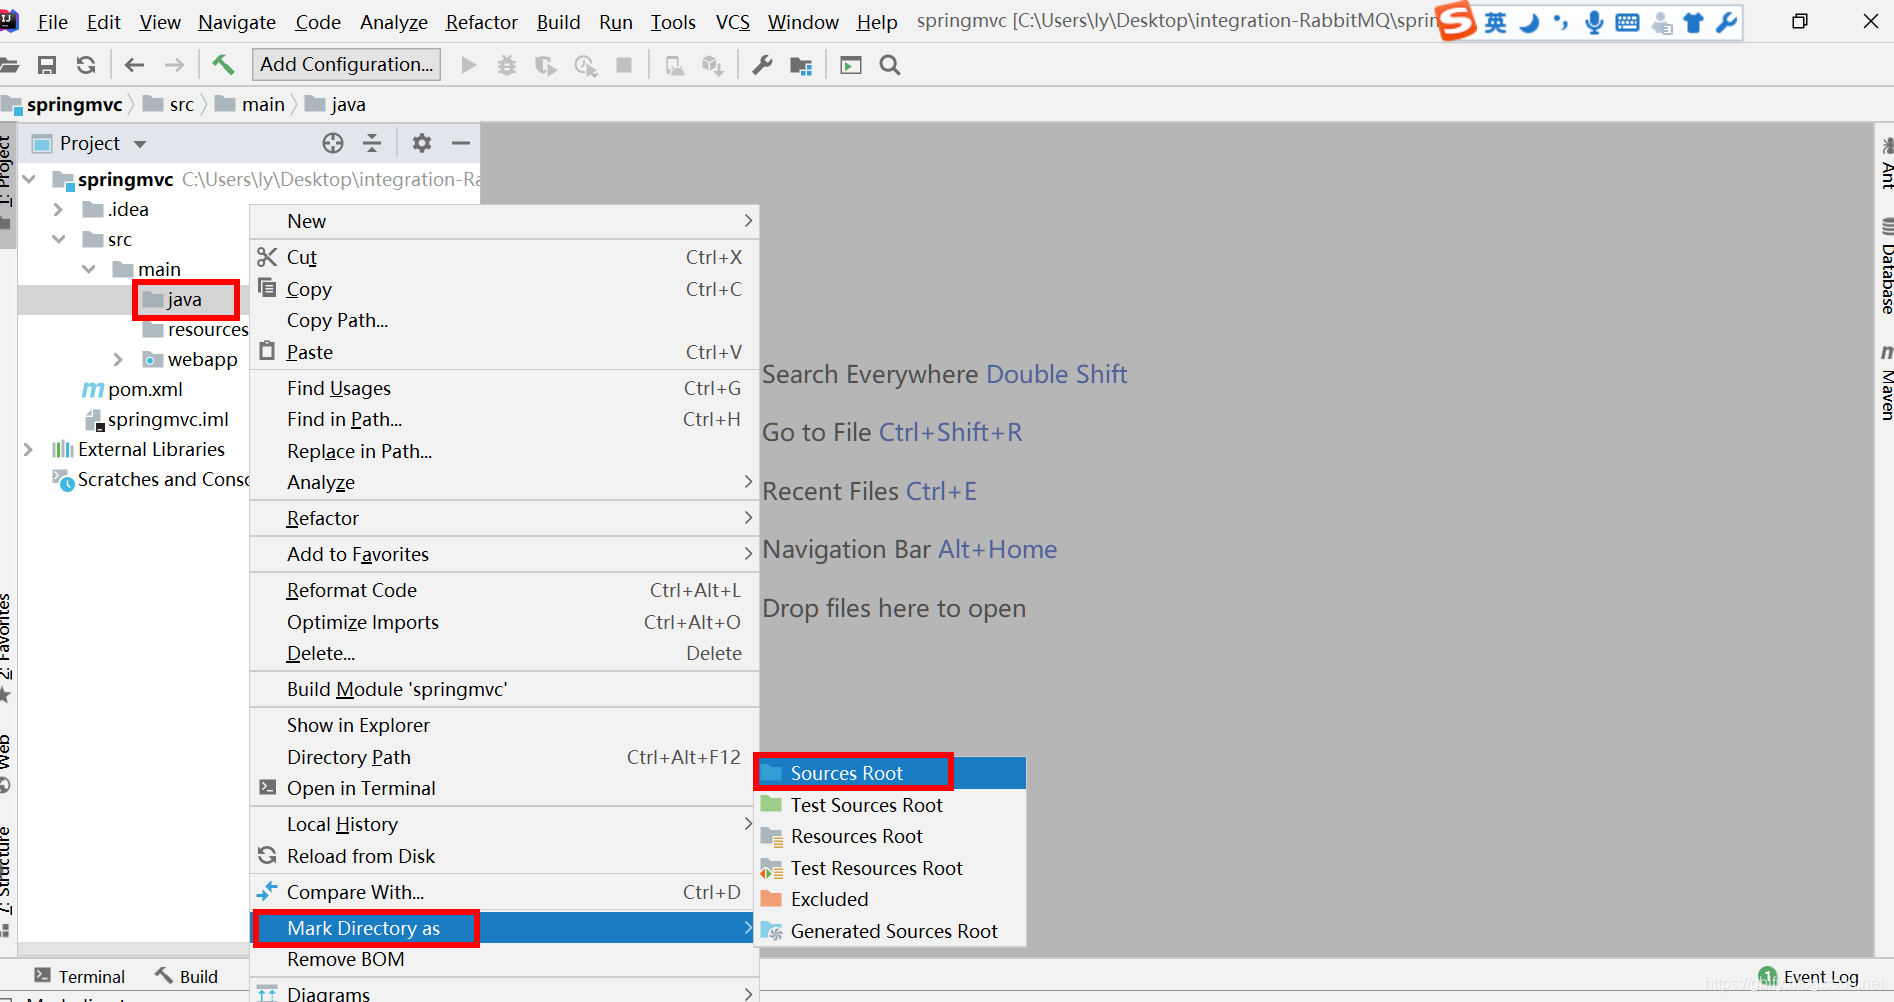This screenshot has width=1894, height=1002.
Task: Open the File menu
Action: point(52,22)
